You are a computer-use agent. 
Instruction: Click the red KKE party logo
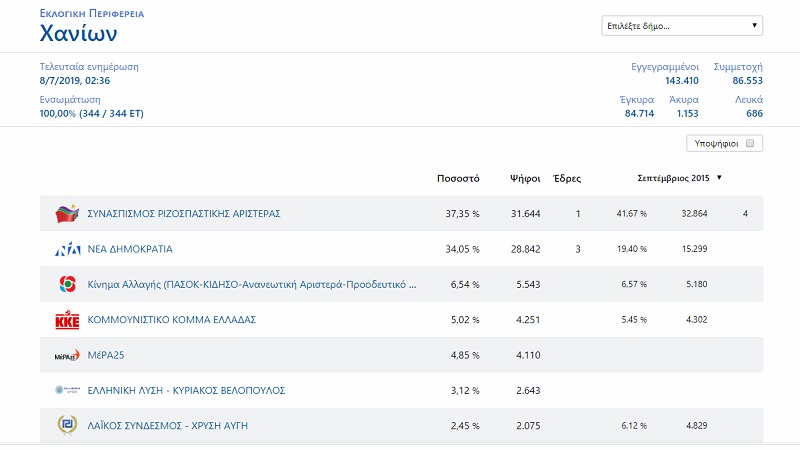tap(67, 320)
